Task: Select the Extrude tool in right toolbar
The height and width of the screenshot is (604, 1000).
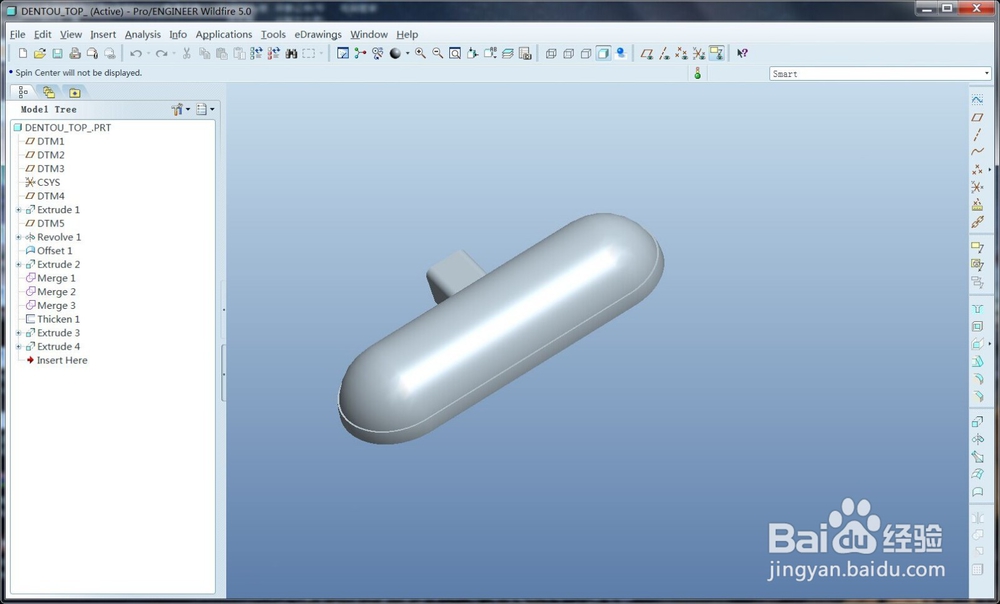Action: coord(977,422)
